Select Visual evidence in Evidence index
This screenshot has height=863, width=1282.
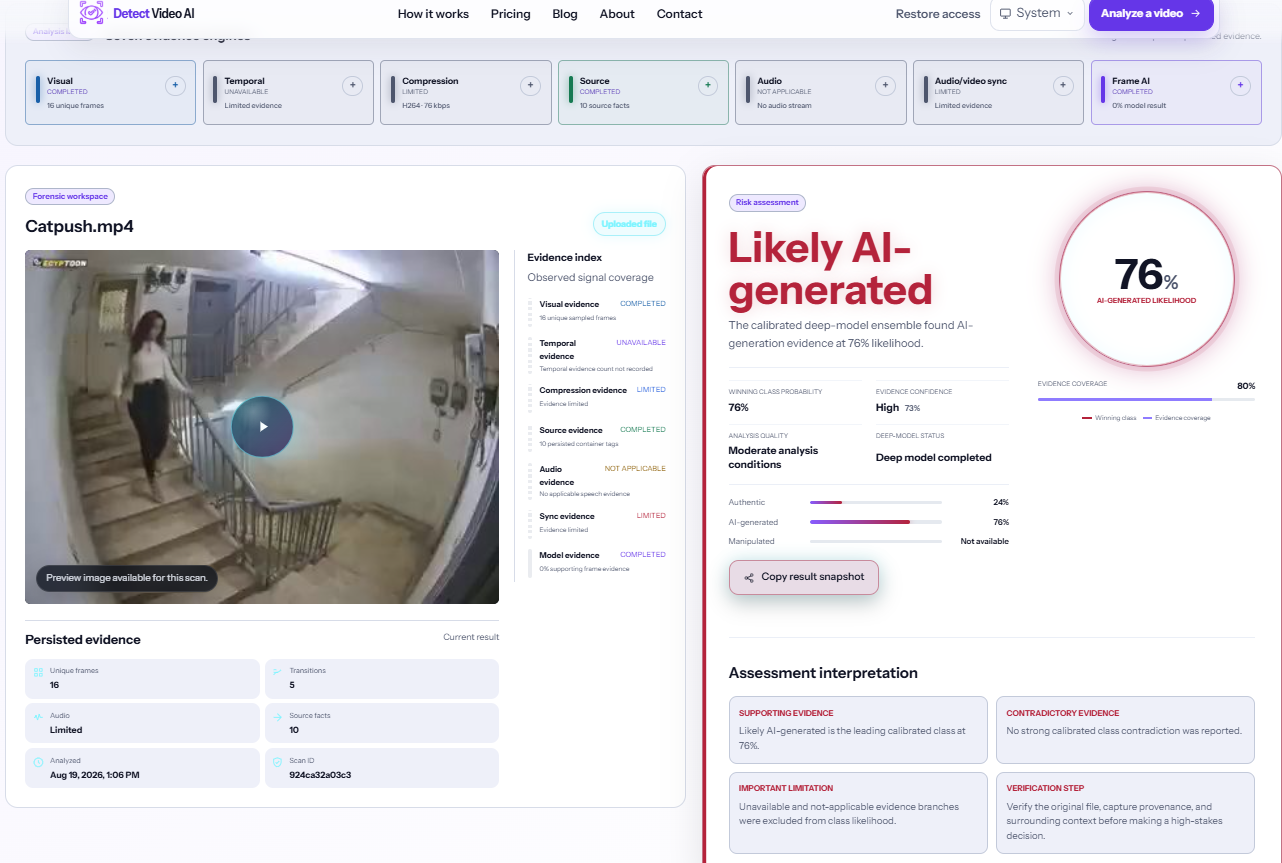pos(596,310)
